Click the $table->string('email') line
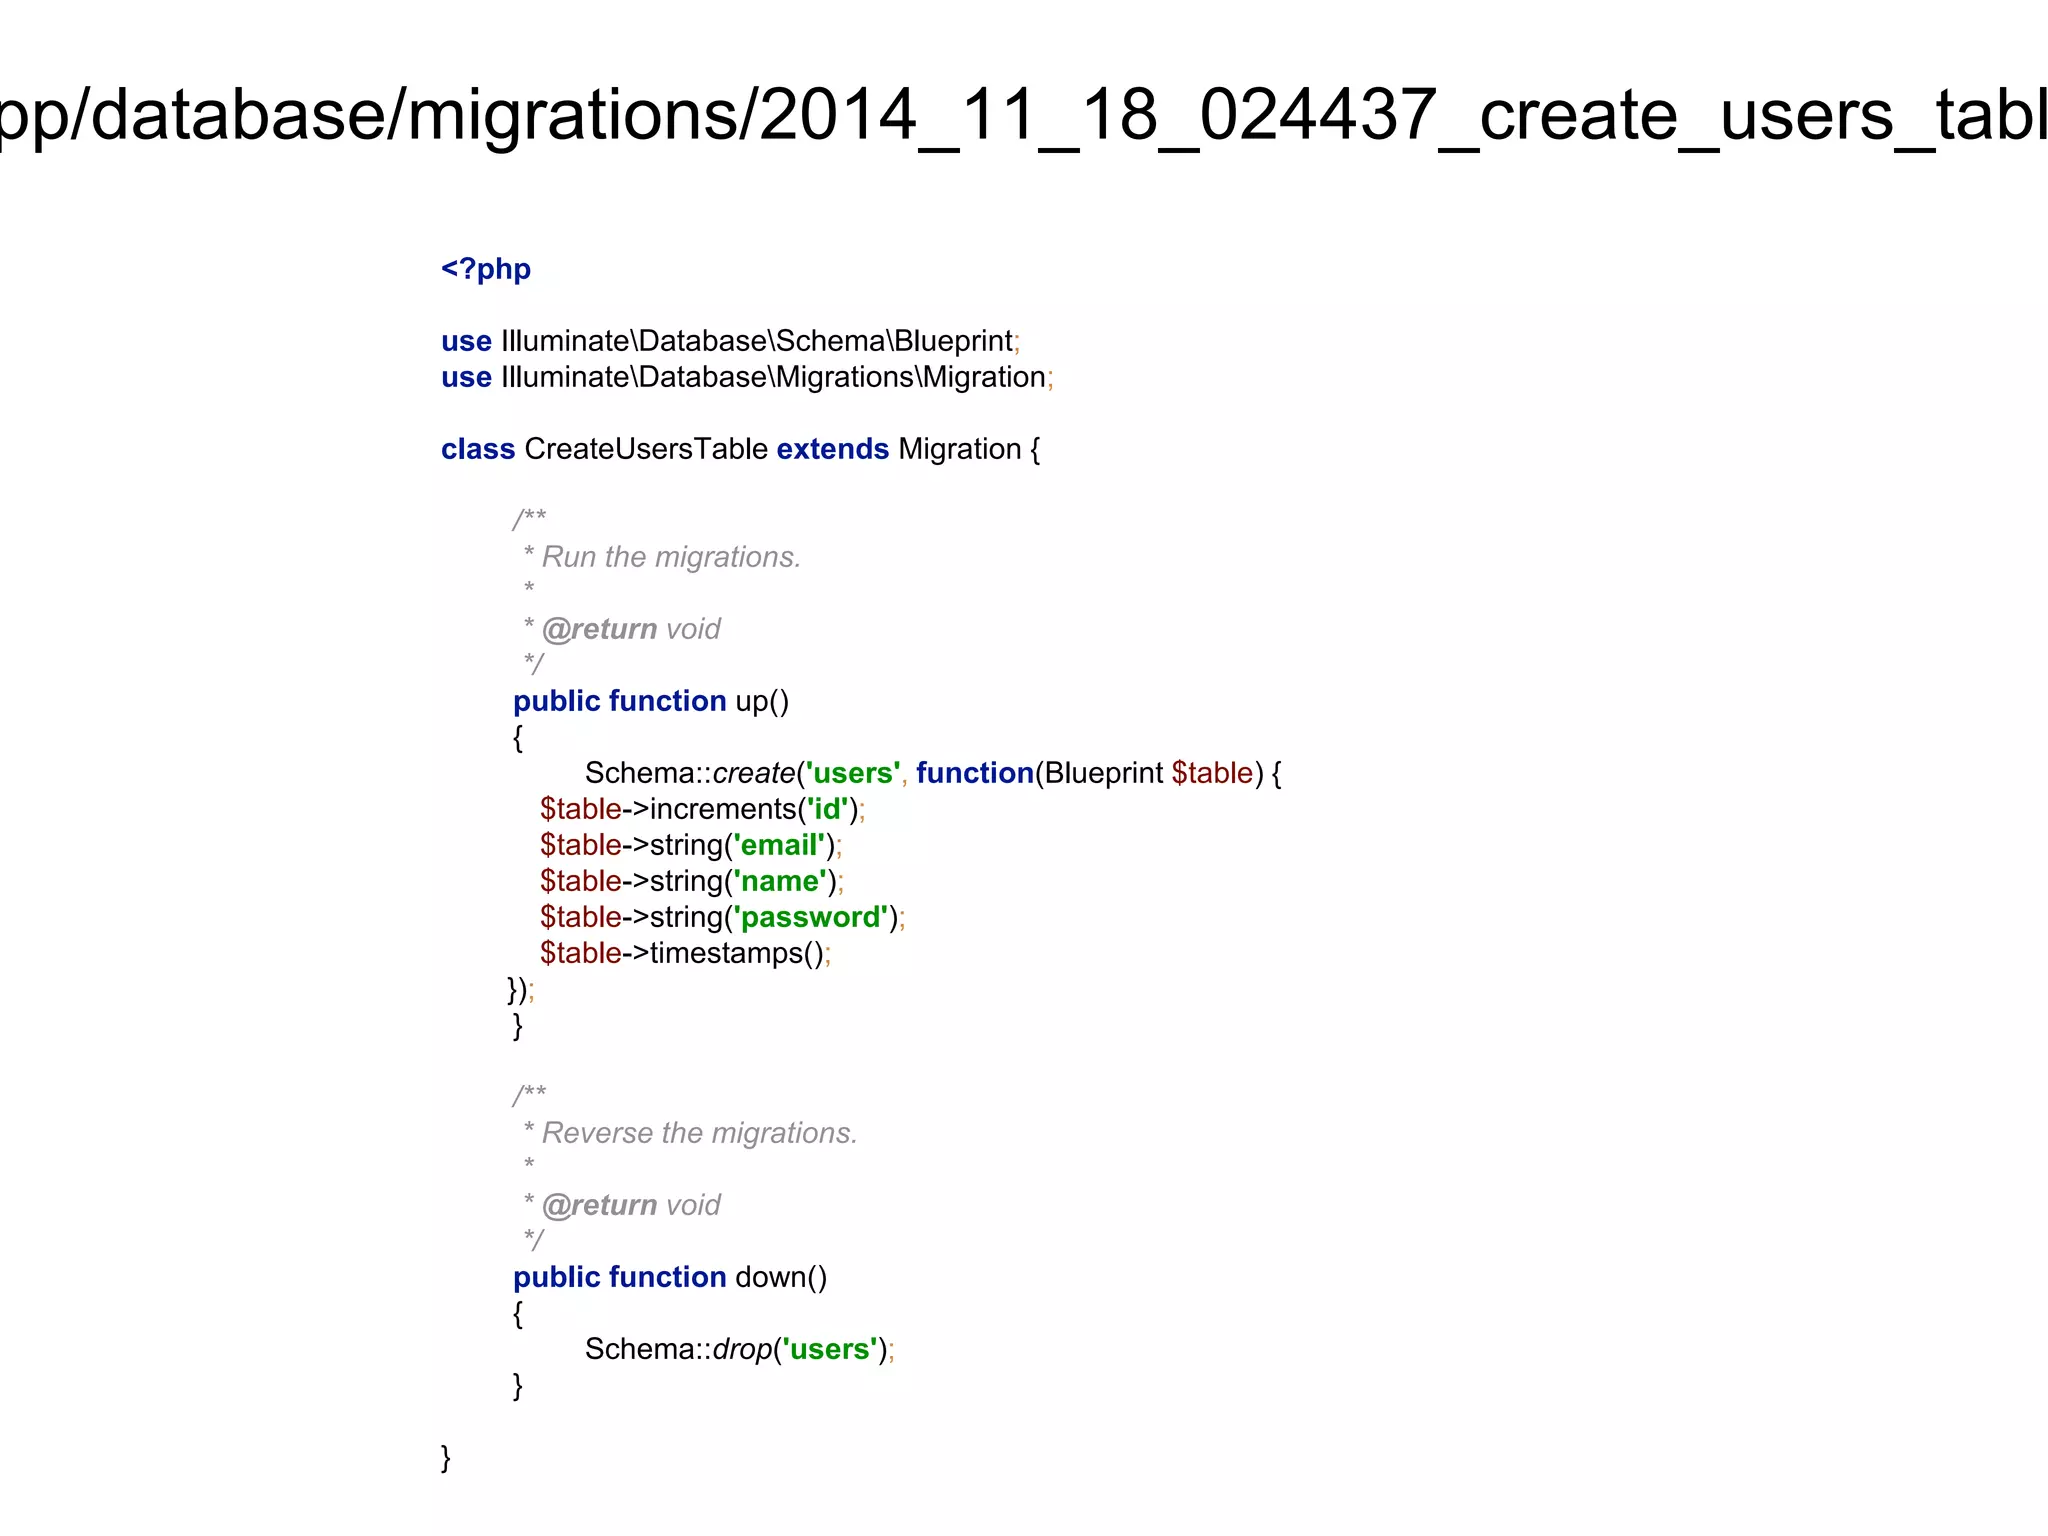The width and height of the screenshot is (2048, 1536). pyautogui.click(x=691, y=845)
